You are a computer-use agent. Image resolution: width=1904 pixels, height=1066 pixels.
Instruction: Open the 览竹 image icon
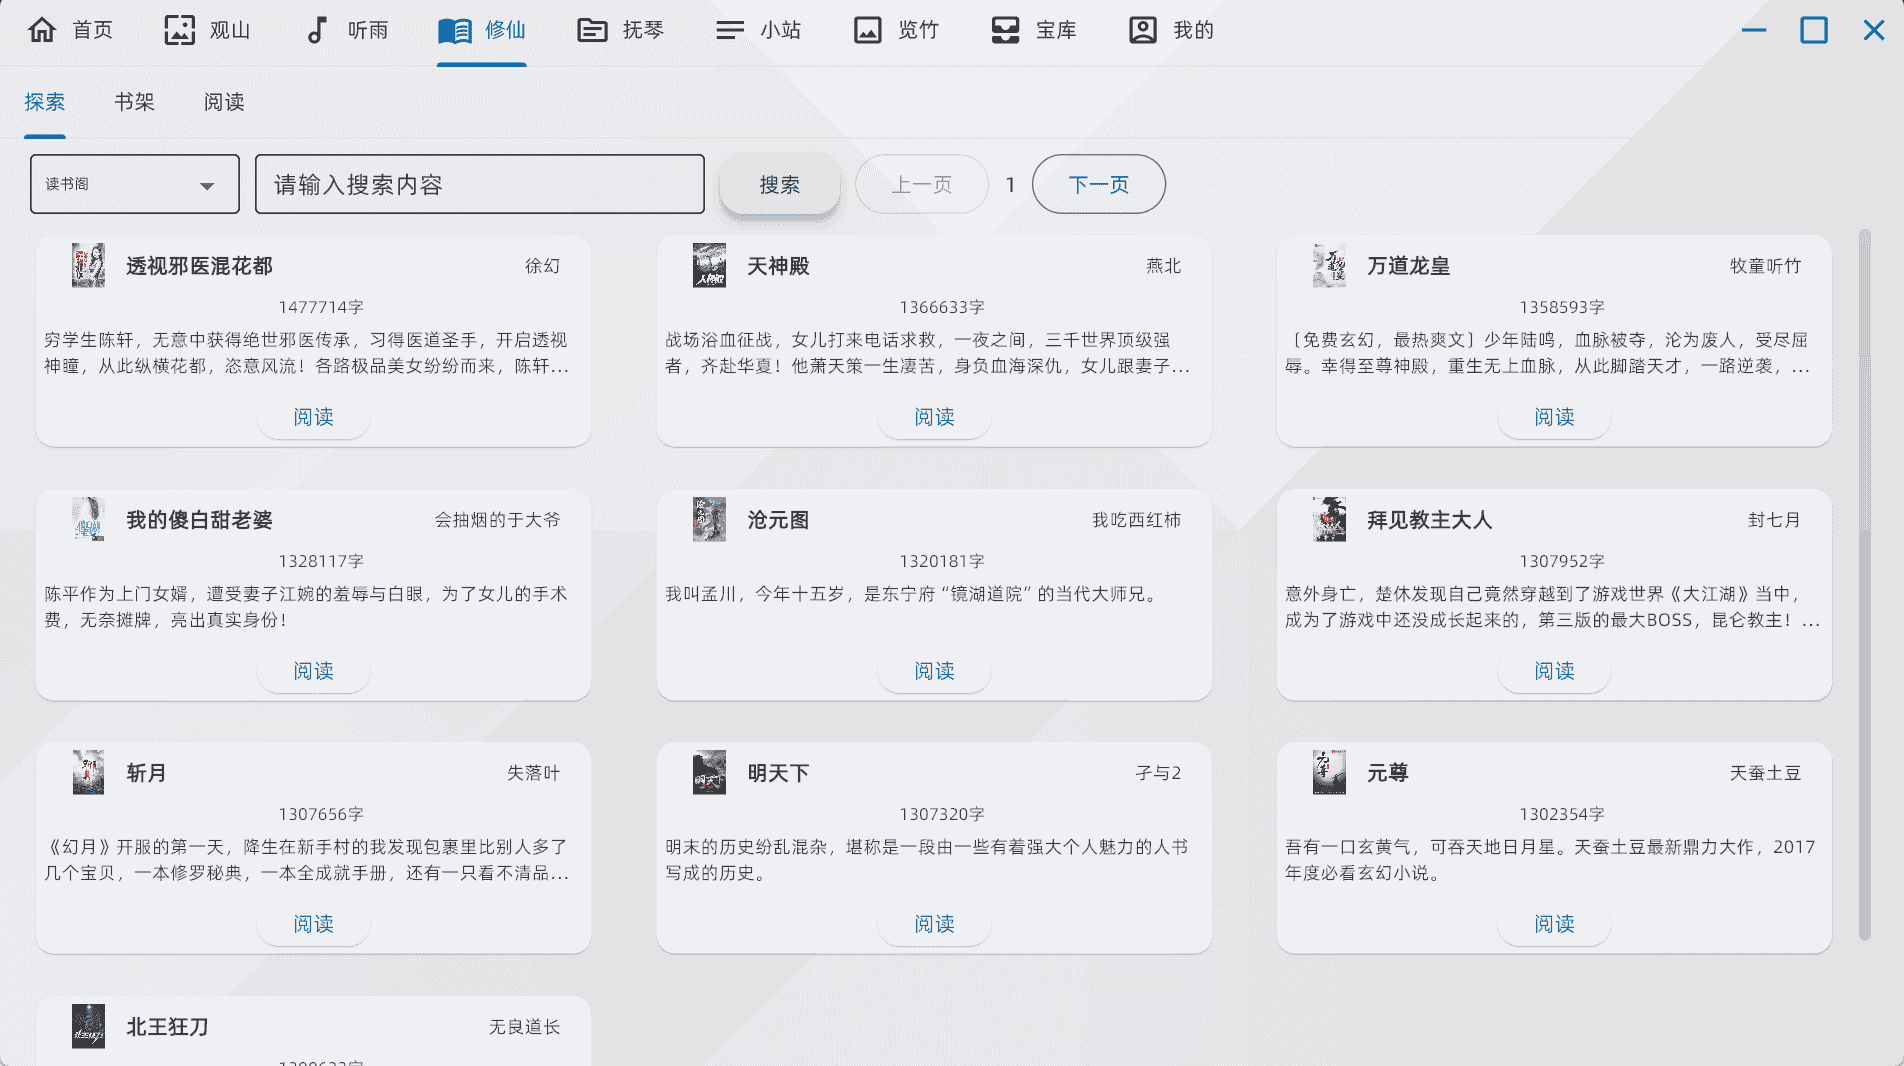pos(867,30)
